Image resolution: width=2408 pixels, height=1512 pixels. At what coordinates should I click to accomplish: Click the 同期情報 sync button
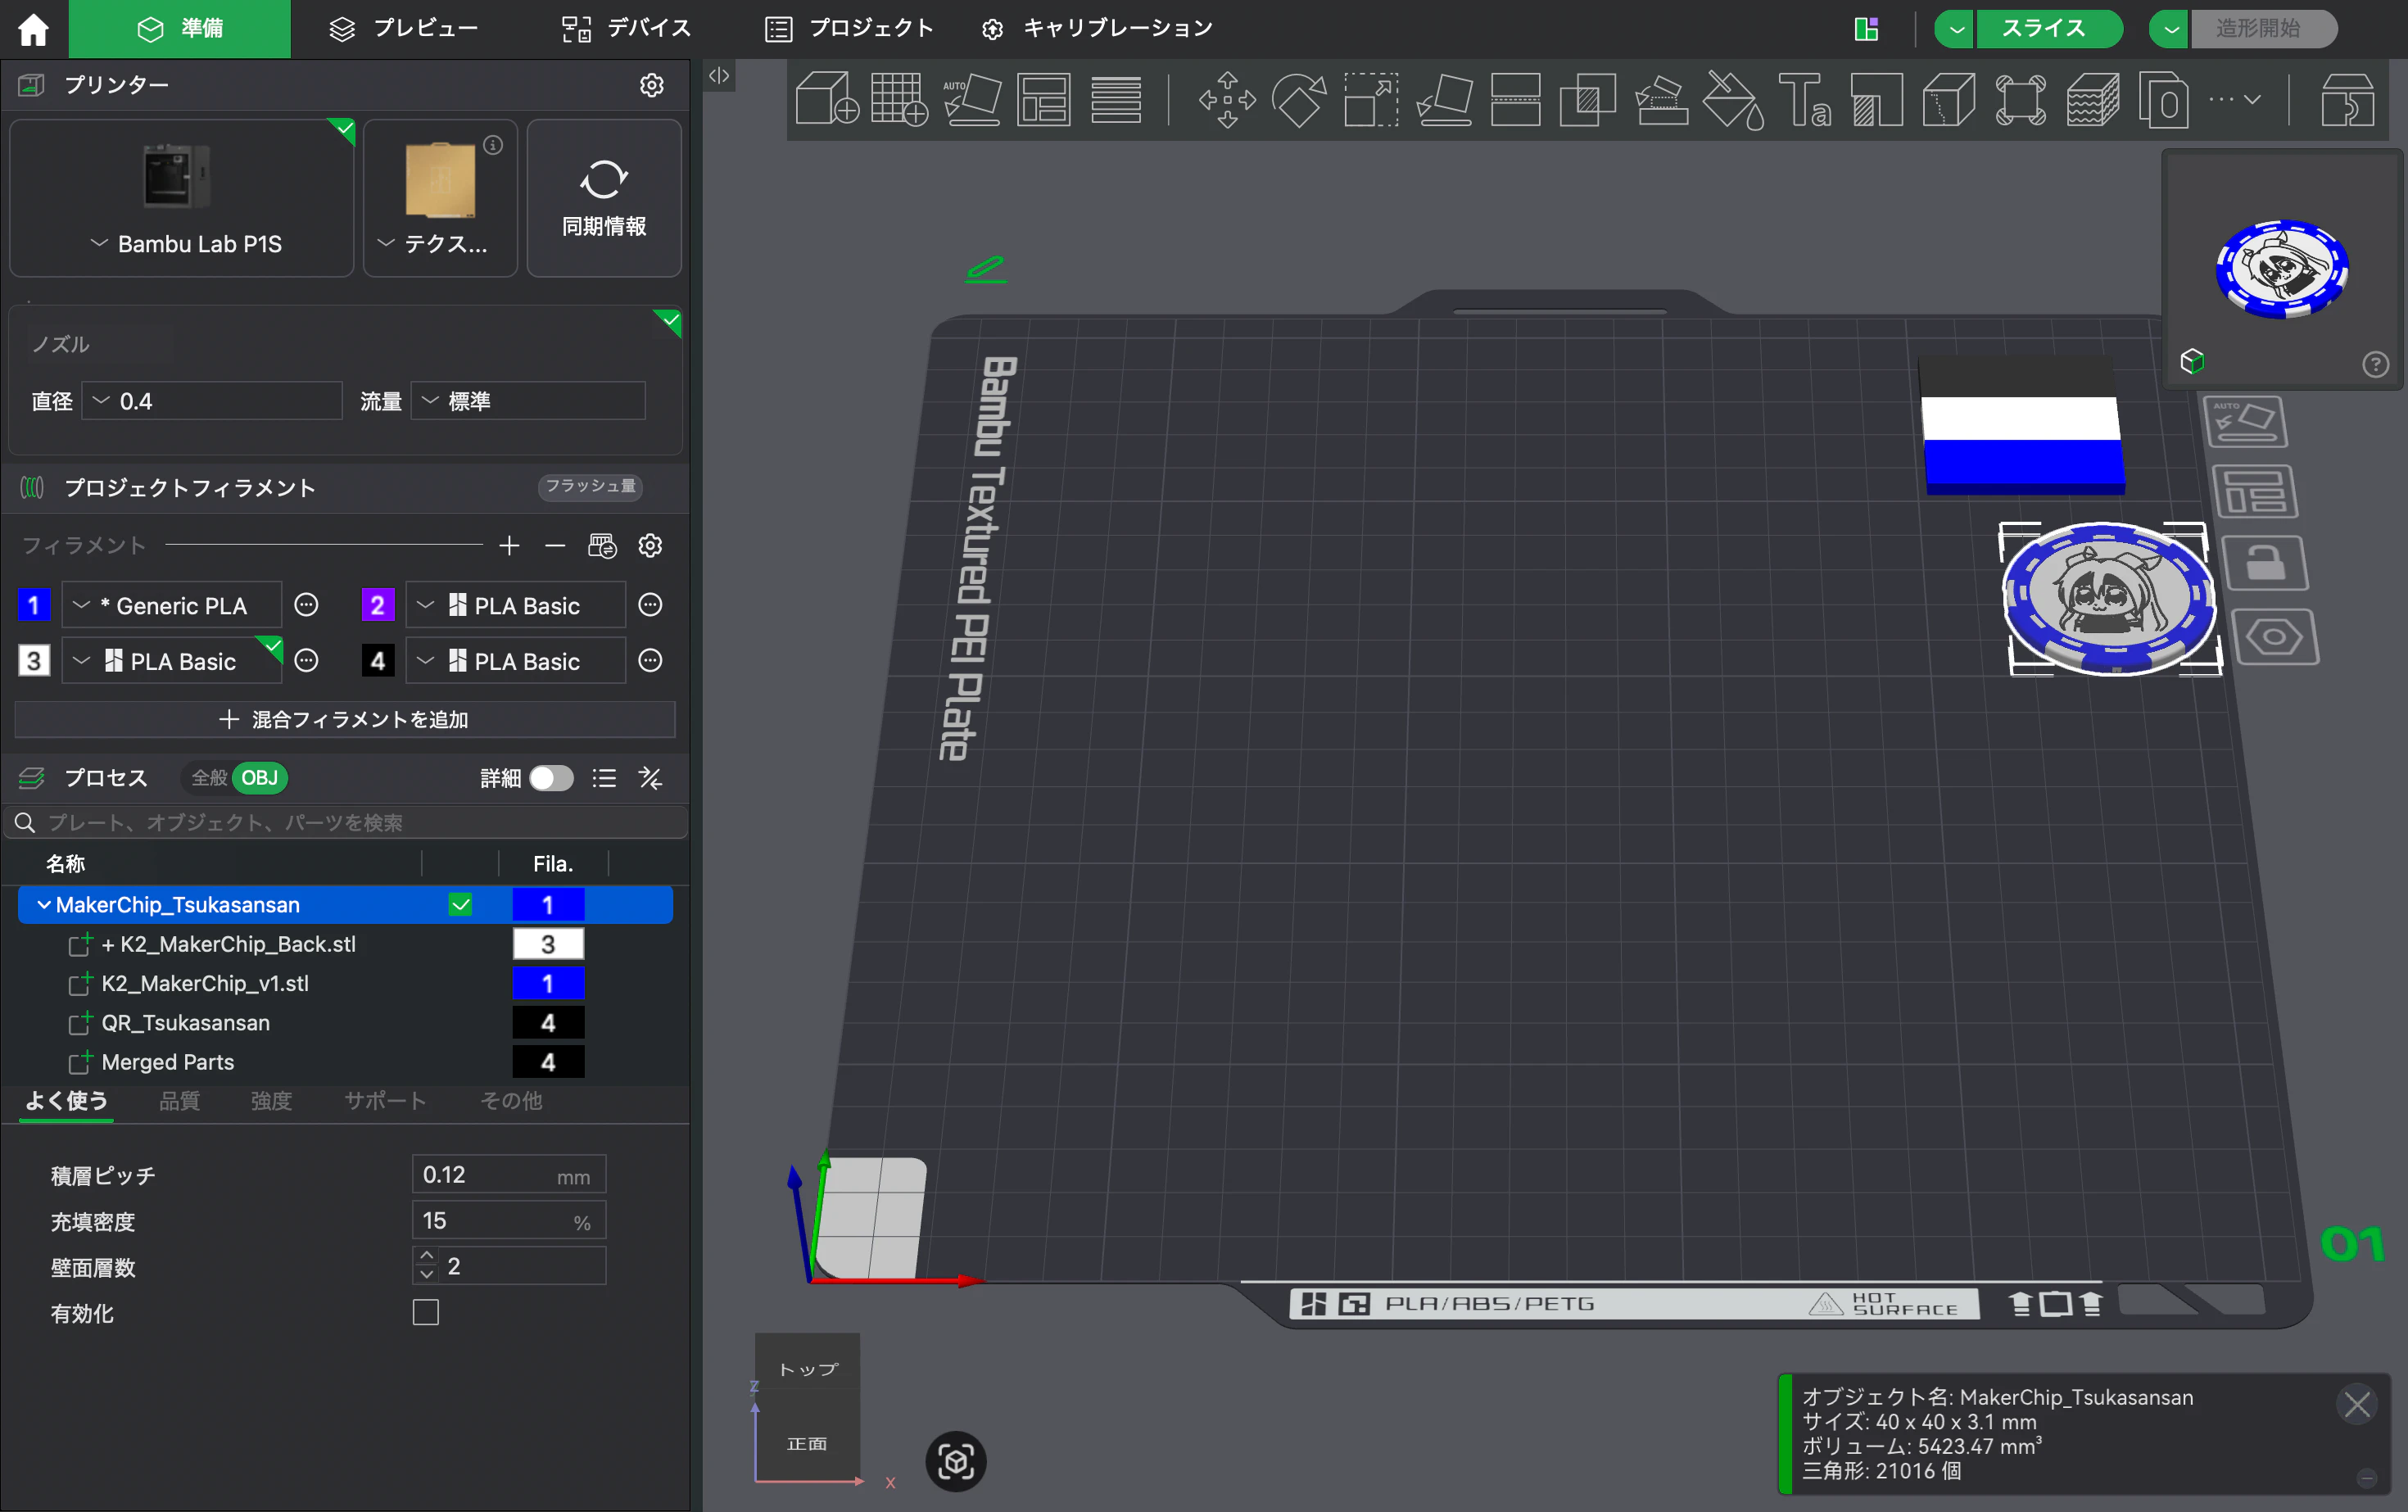tap(604, 198)
